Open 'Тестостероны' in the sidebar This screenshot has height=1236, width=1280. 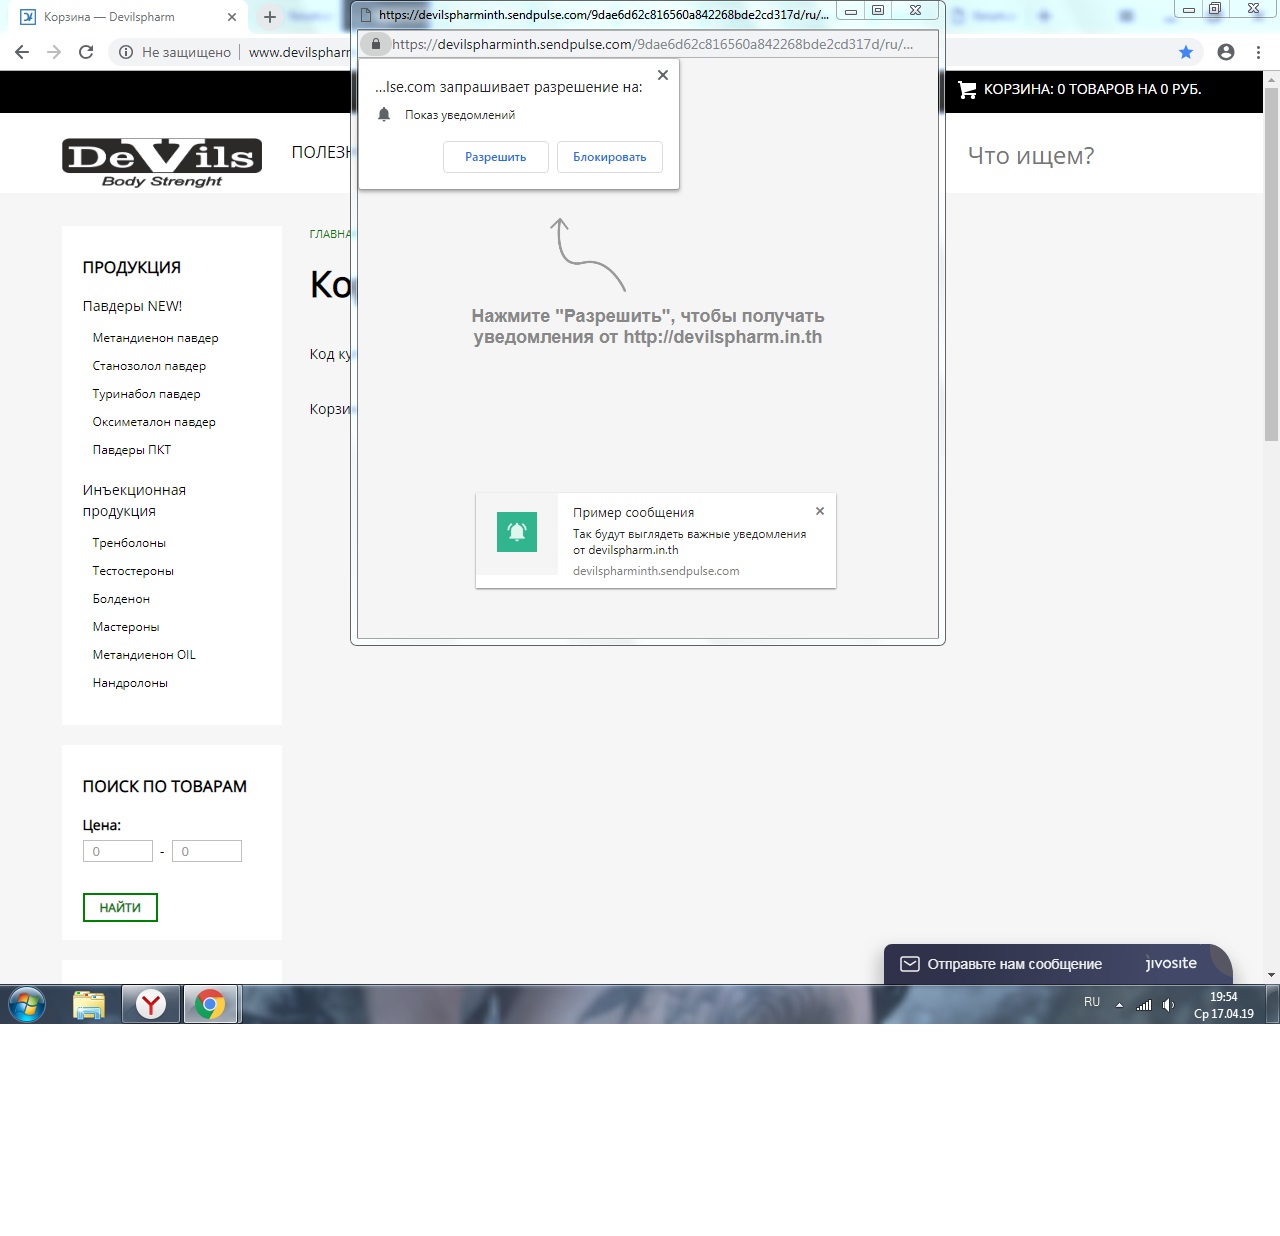coord(133,571)
